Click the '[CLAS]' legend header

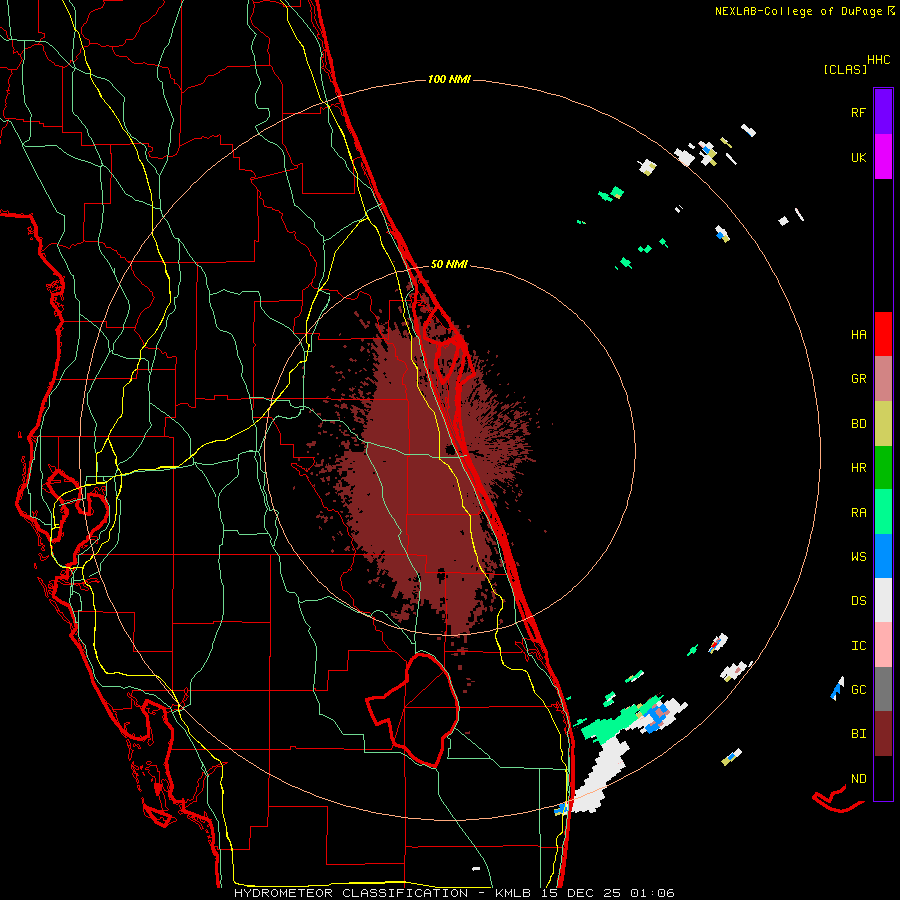point(845,70)
